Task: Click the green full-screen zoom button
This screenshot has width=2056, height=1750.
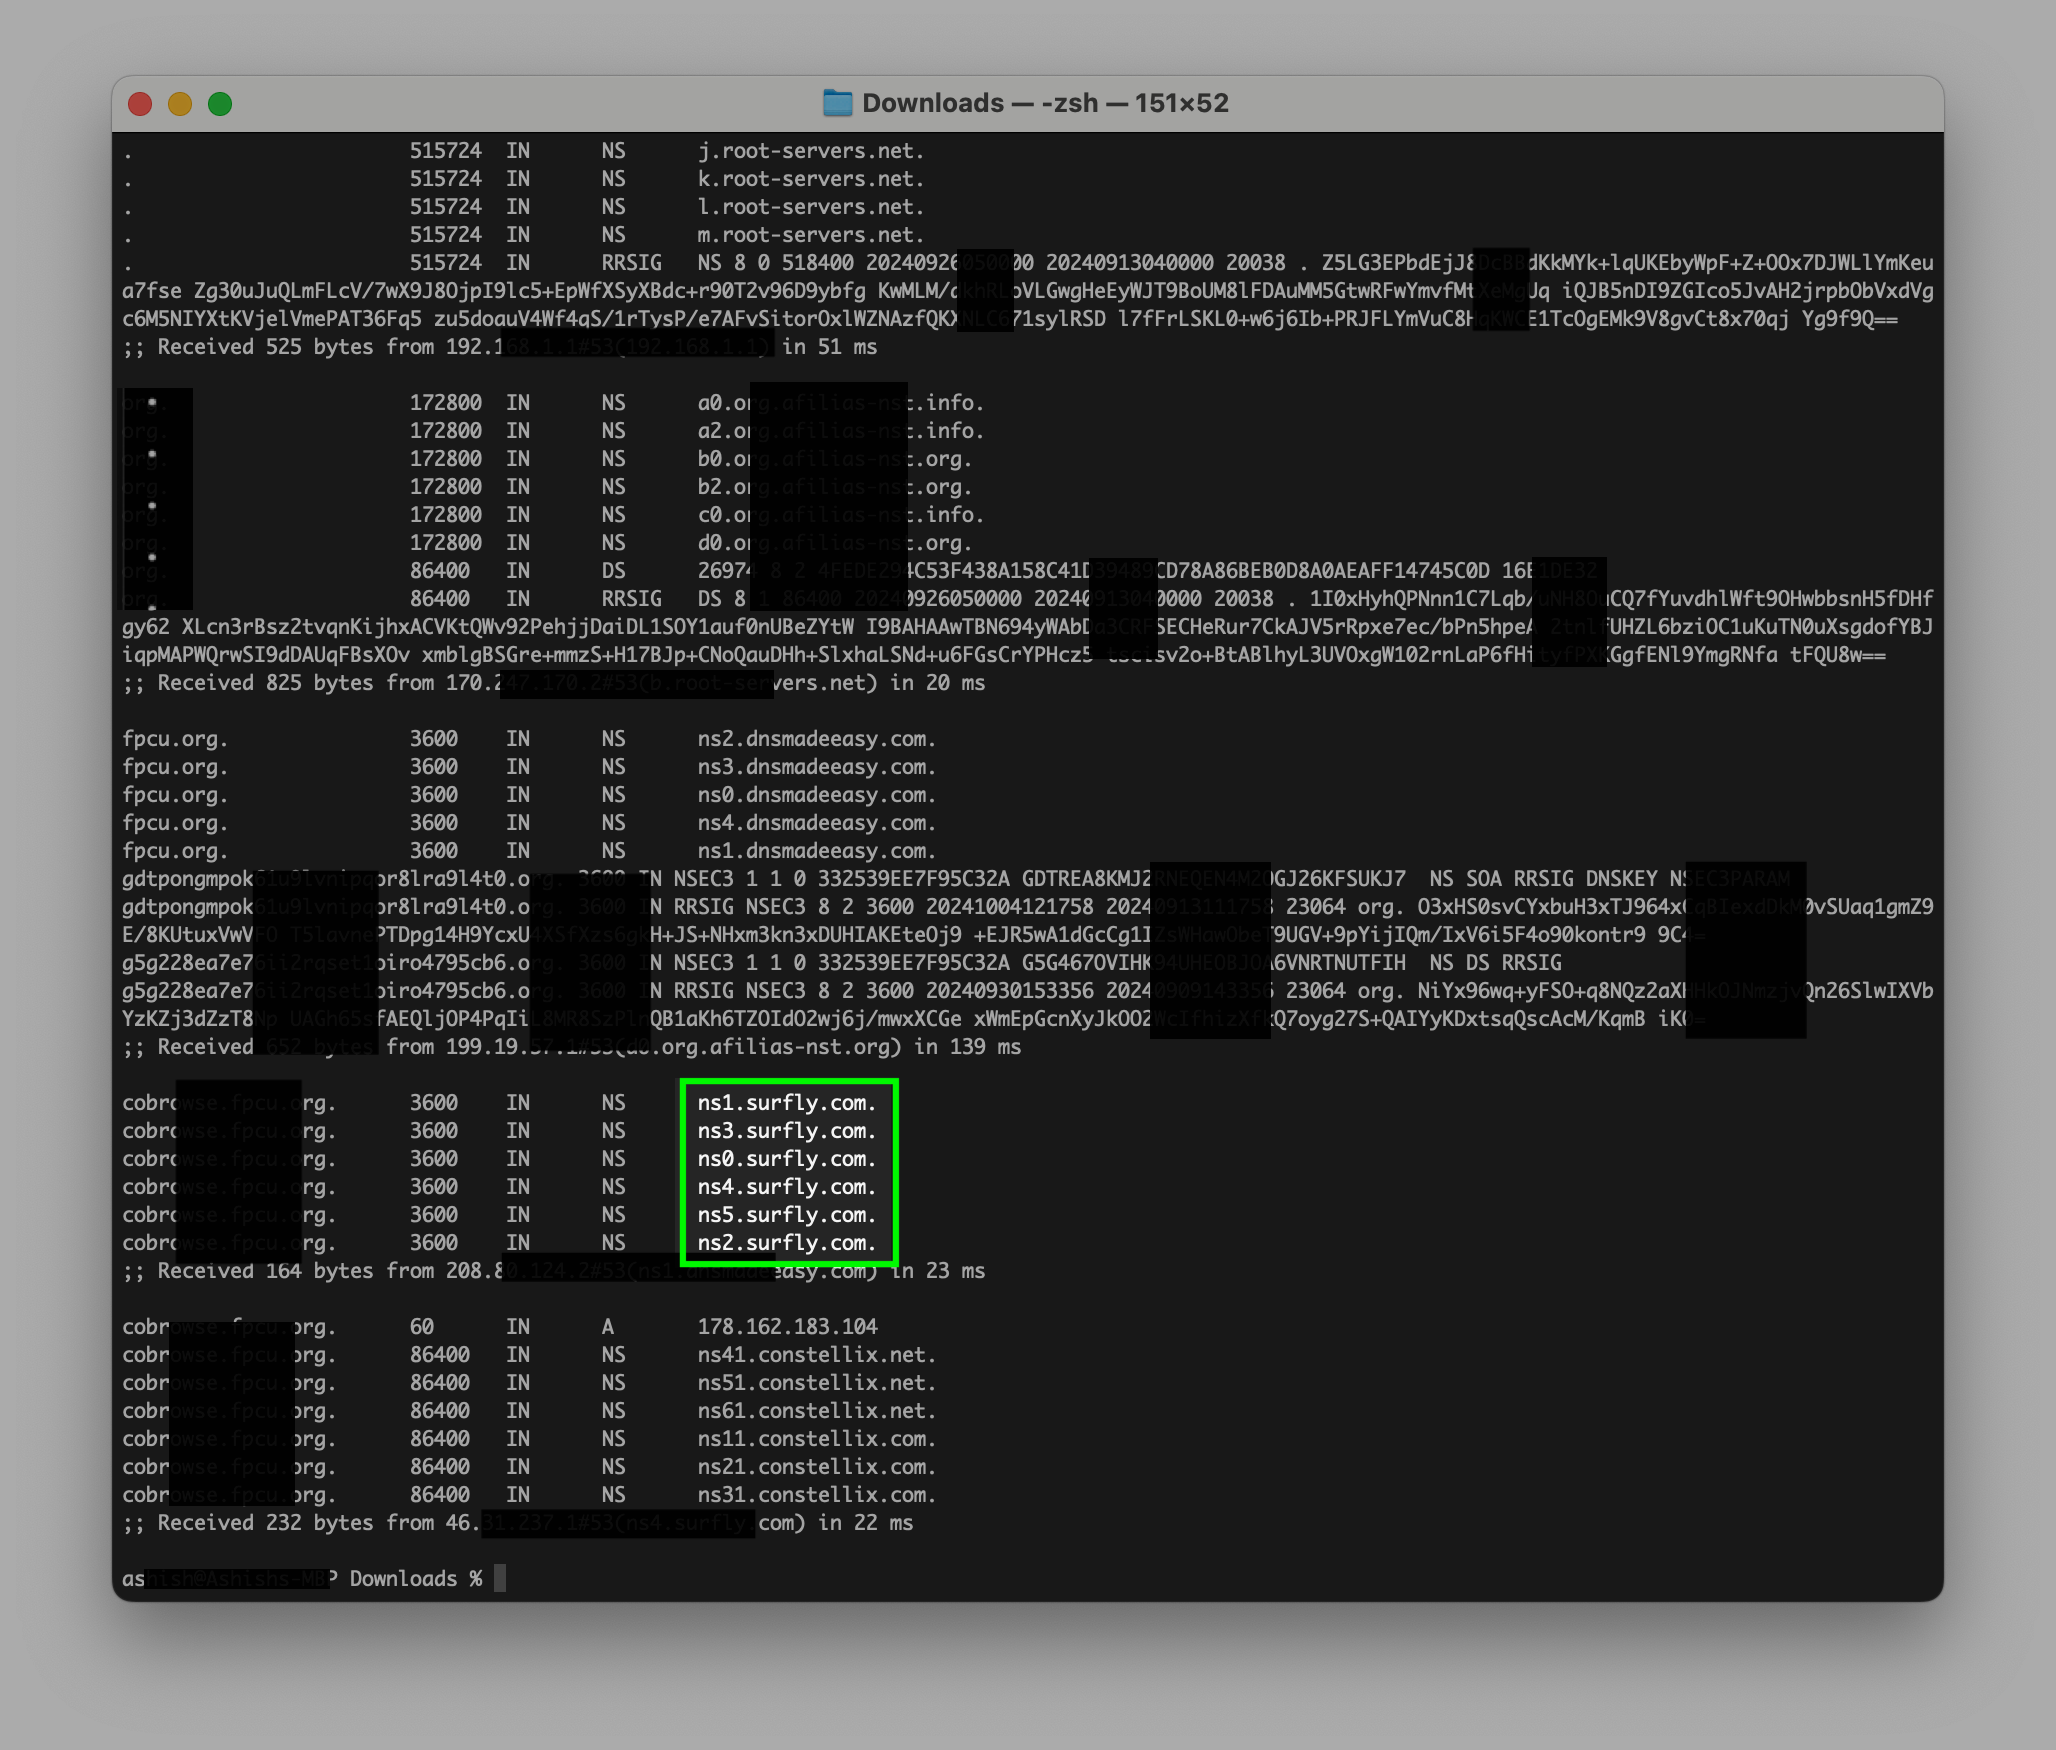Action: point(219,103)
